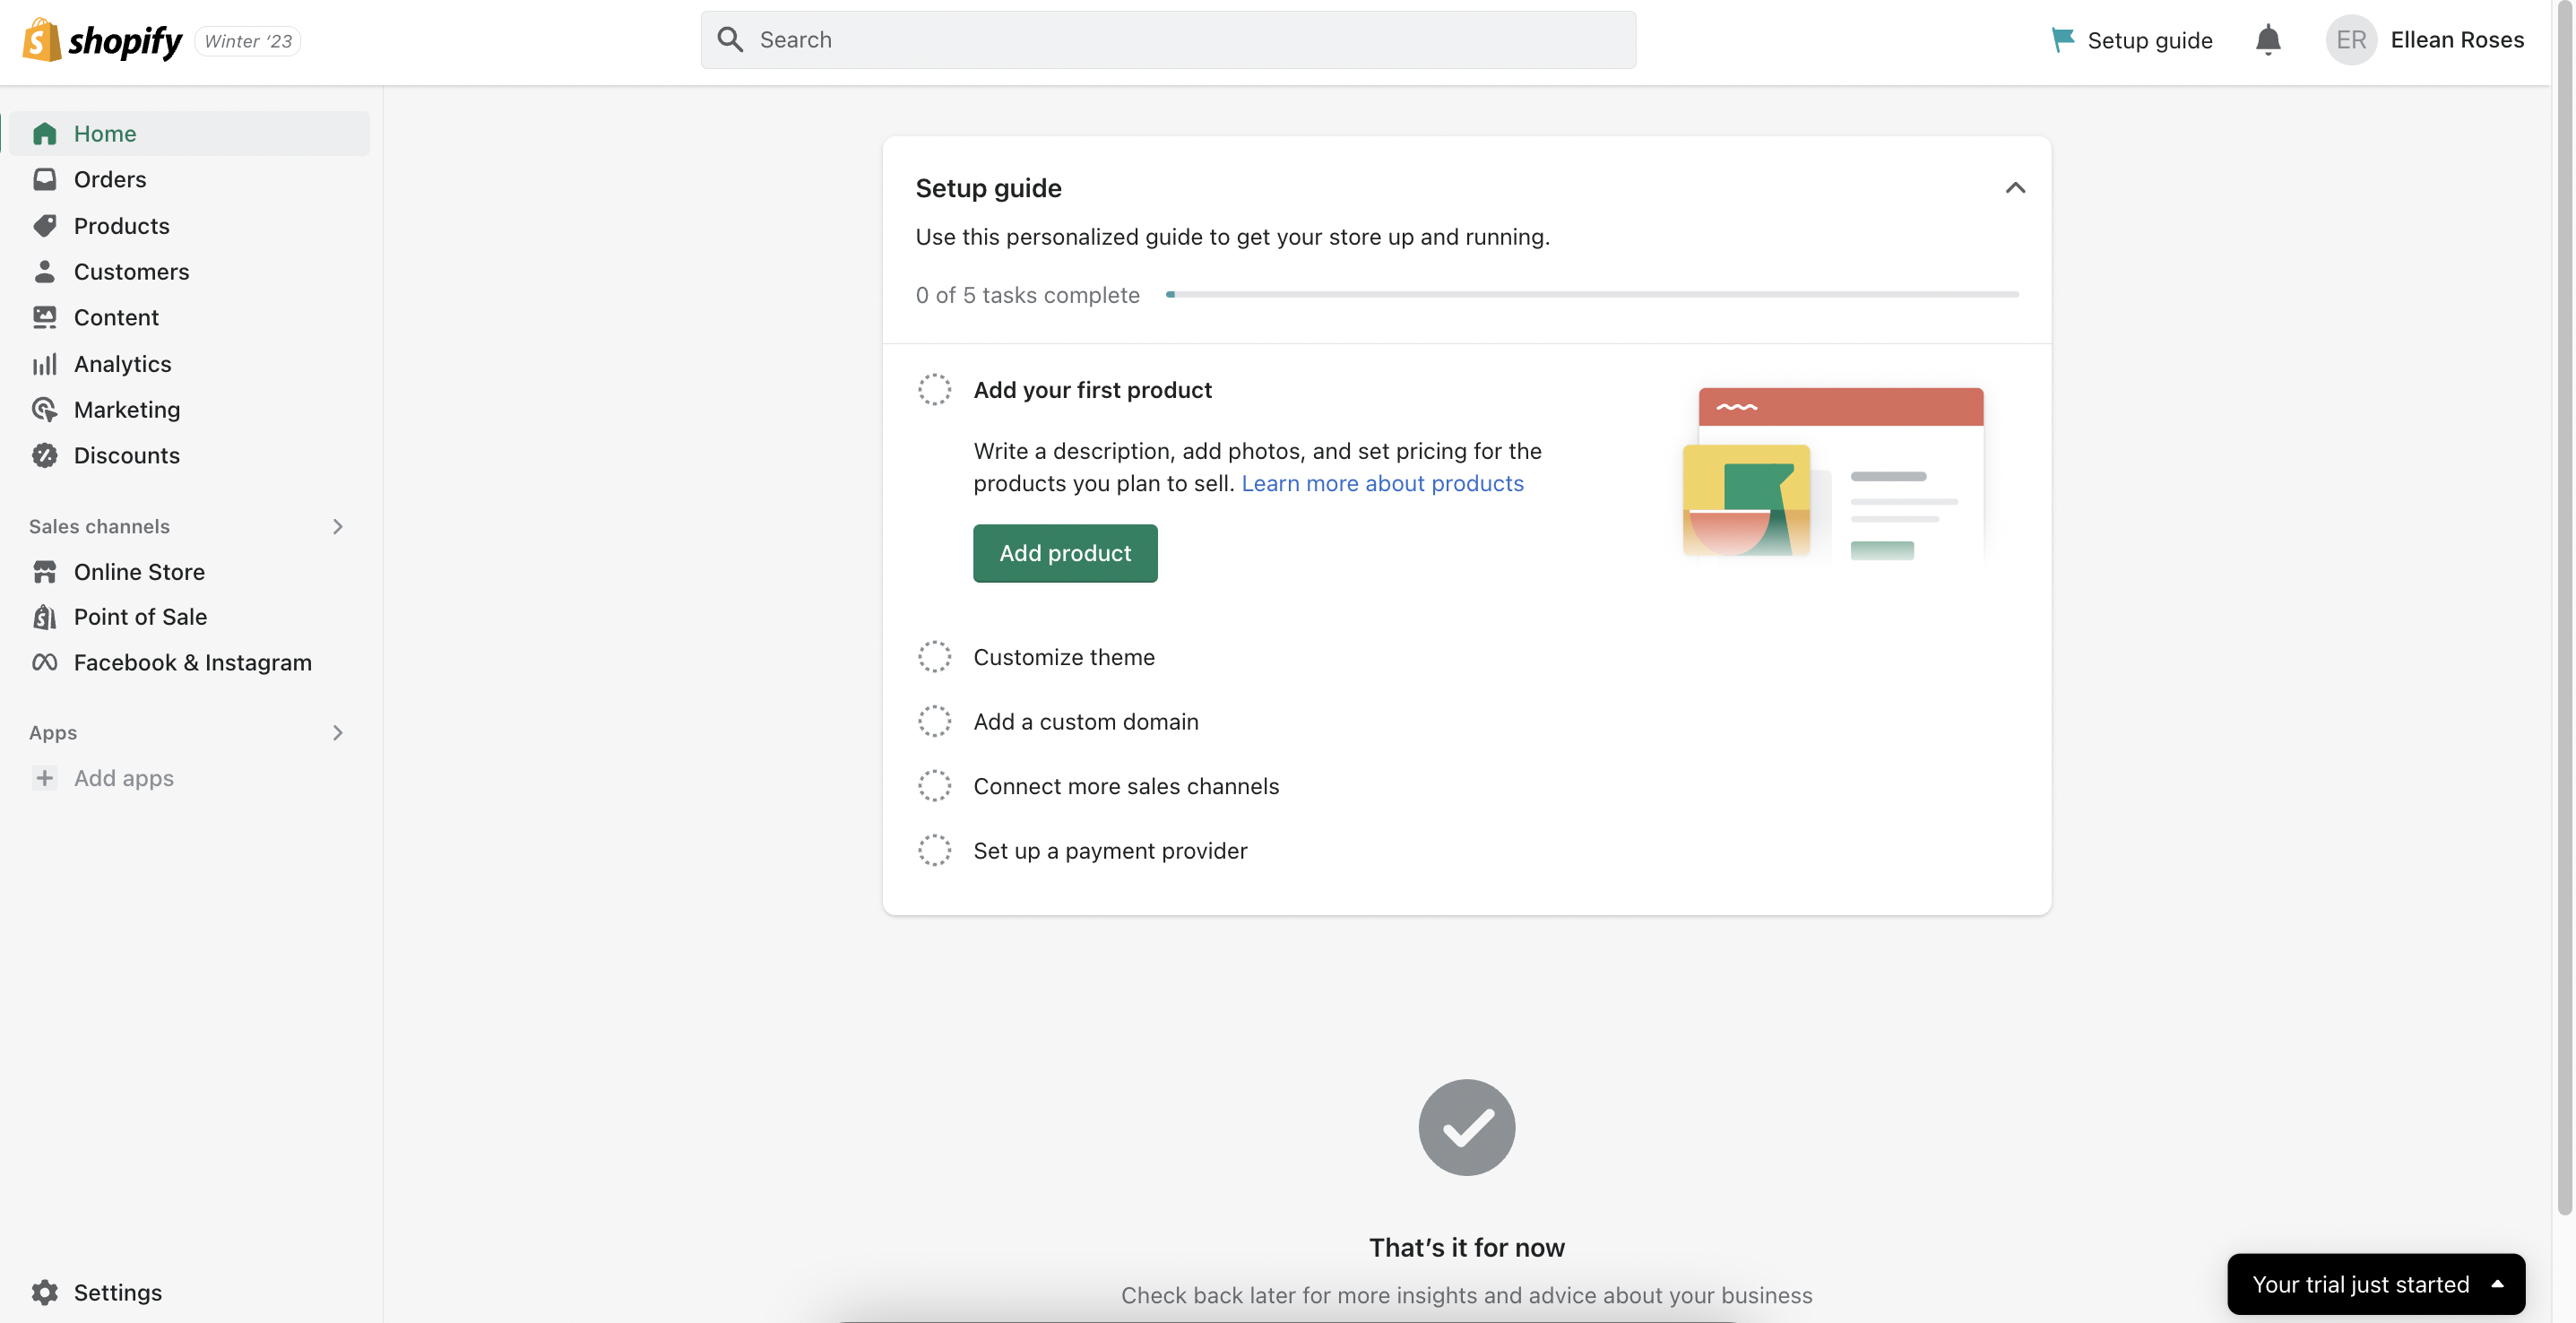2576x1323 pixels.
Task: Click the Setup guide flag icon
Action: (x=2062, y=40)
